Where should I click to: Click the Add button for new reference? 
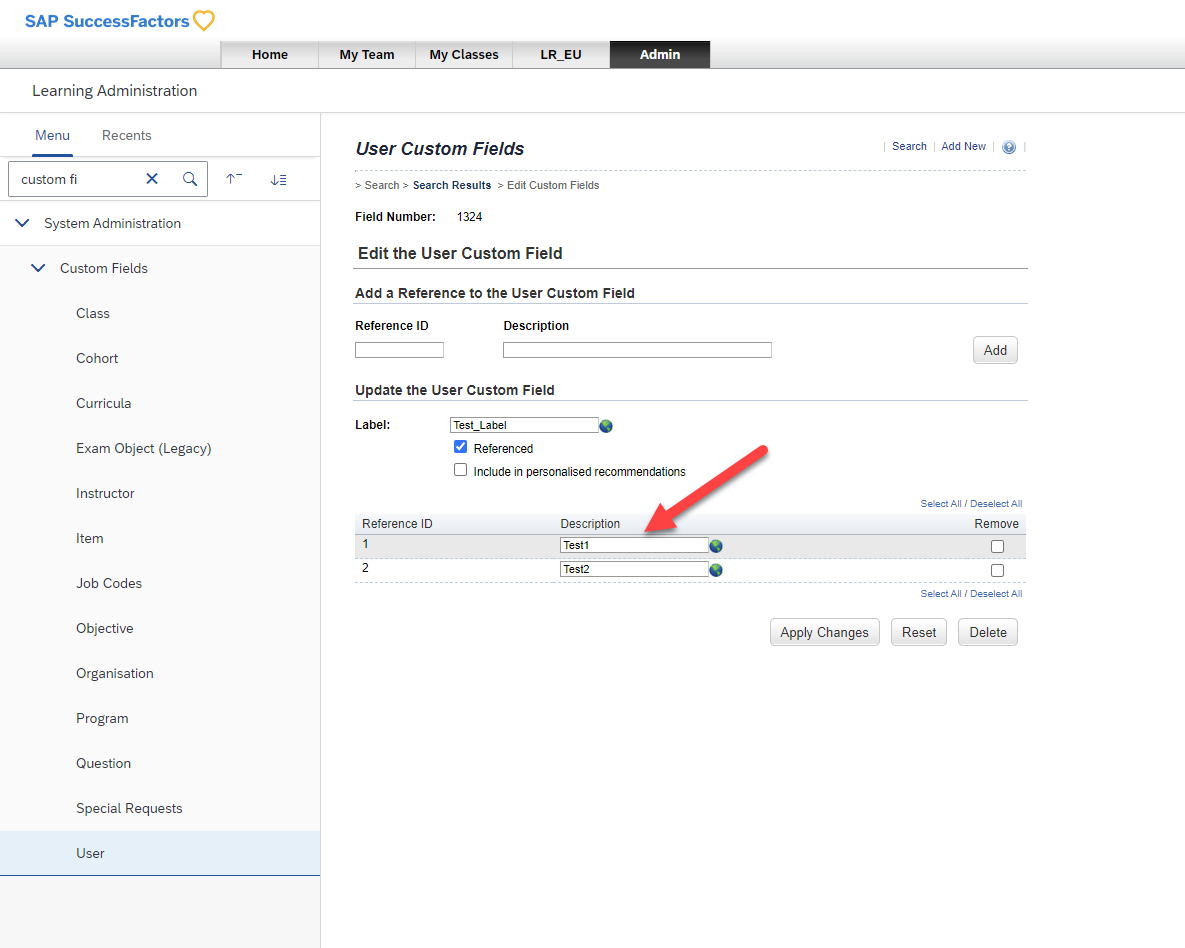pyautogui.click(x=995, y=350)
